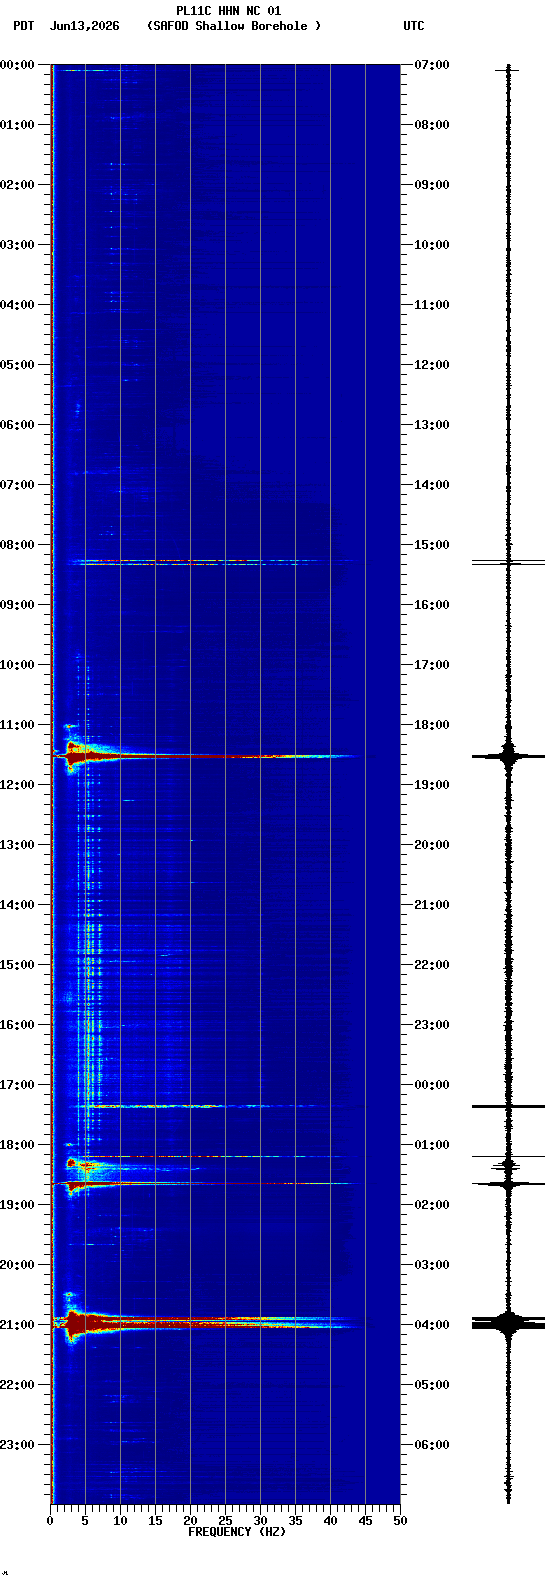Viewport: 552px width, 1584px height.
Task: Click '07:00' on the UTC time axis
Action: (432, 64)
